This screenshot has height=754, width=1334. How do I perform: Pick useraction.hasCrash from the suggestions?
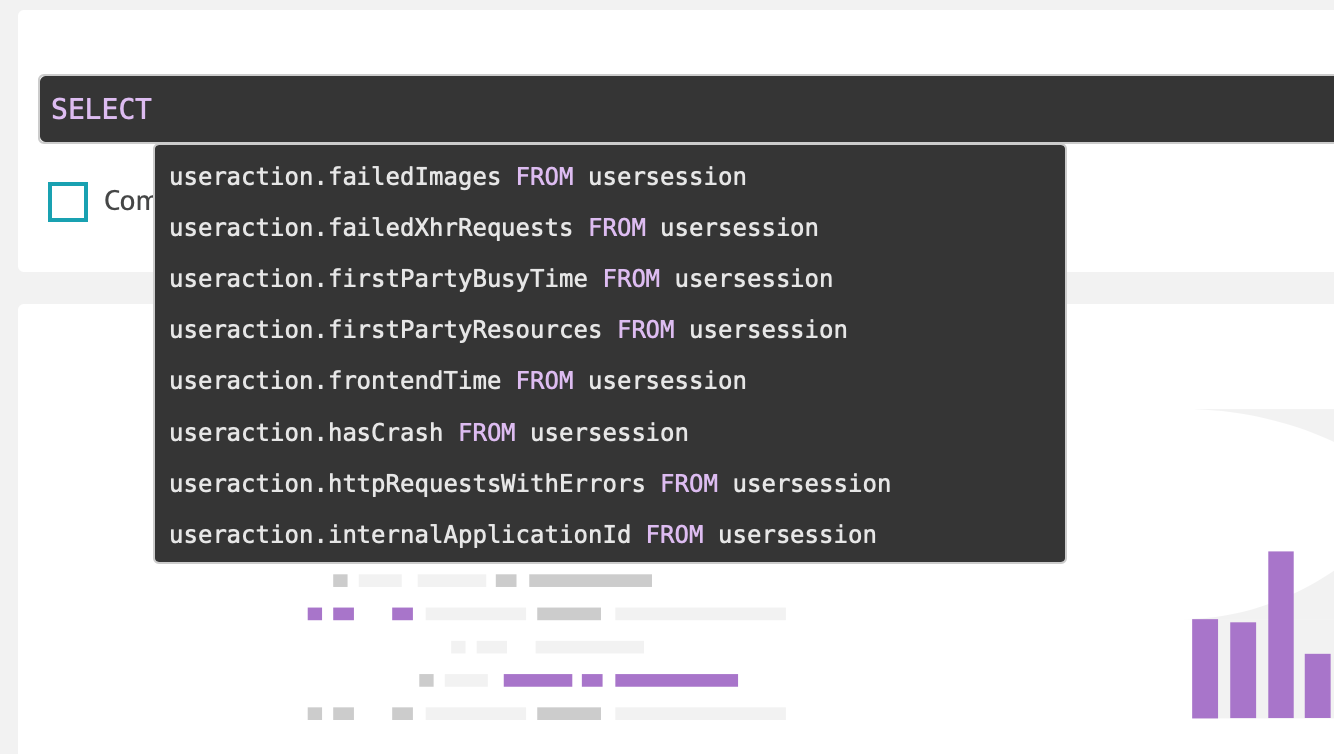(428, 433)
